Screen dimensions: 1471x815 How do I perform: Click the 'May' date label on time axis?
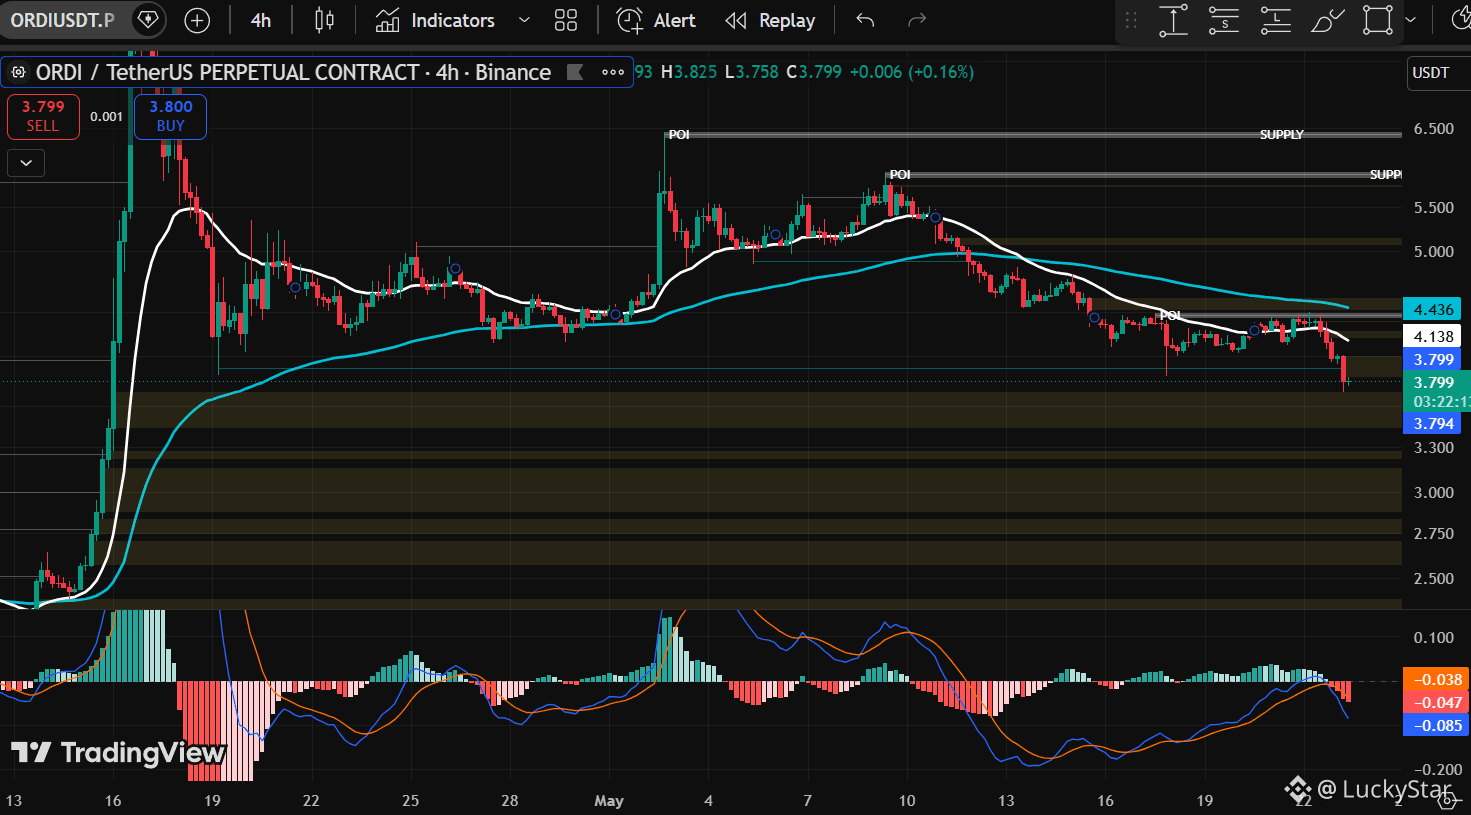pyautogui.click(x=609, y=801)
